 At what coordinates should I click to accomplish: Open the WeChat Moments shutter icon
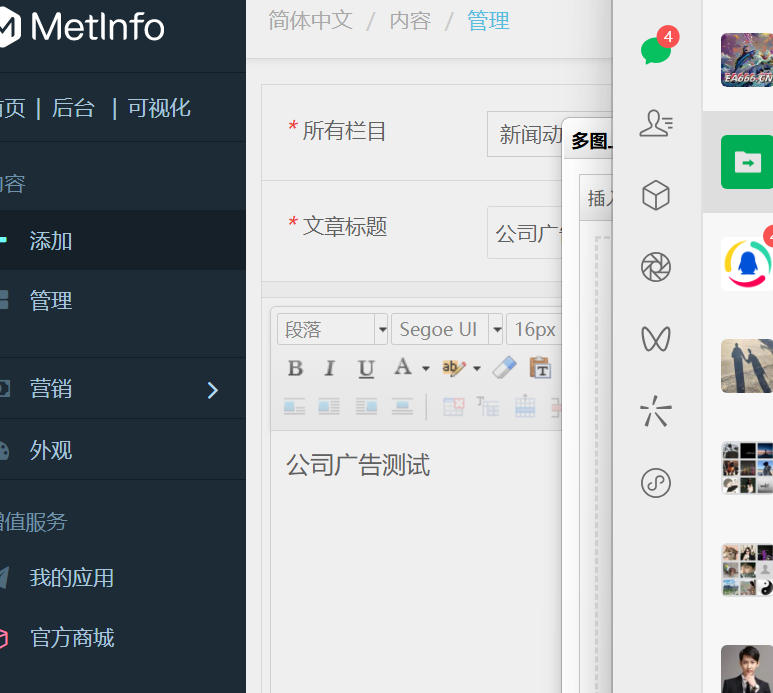click(x=656, y=267)
